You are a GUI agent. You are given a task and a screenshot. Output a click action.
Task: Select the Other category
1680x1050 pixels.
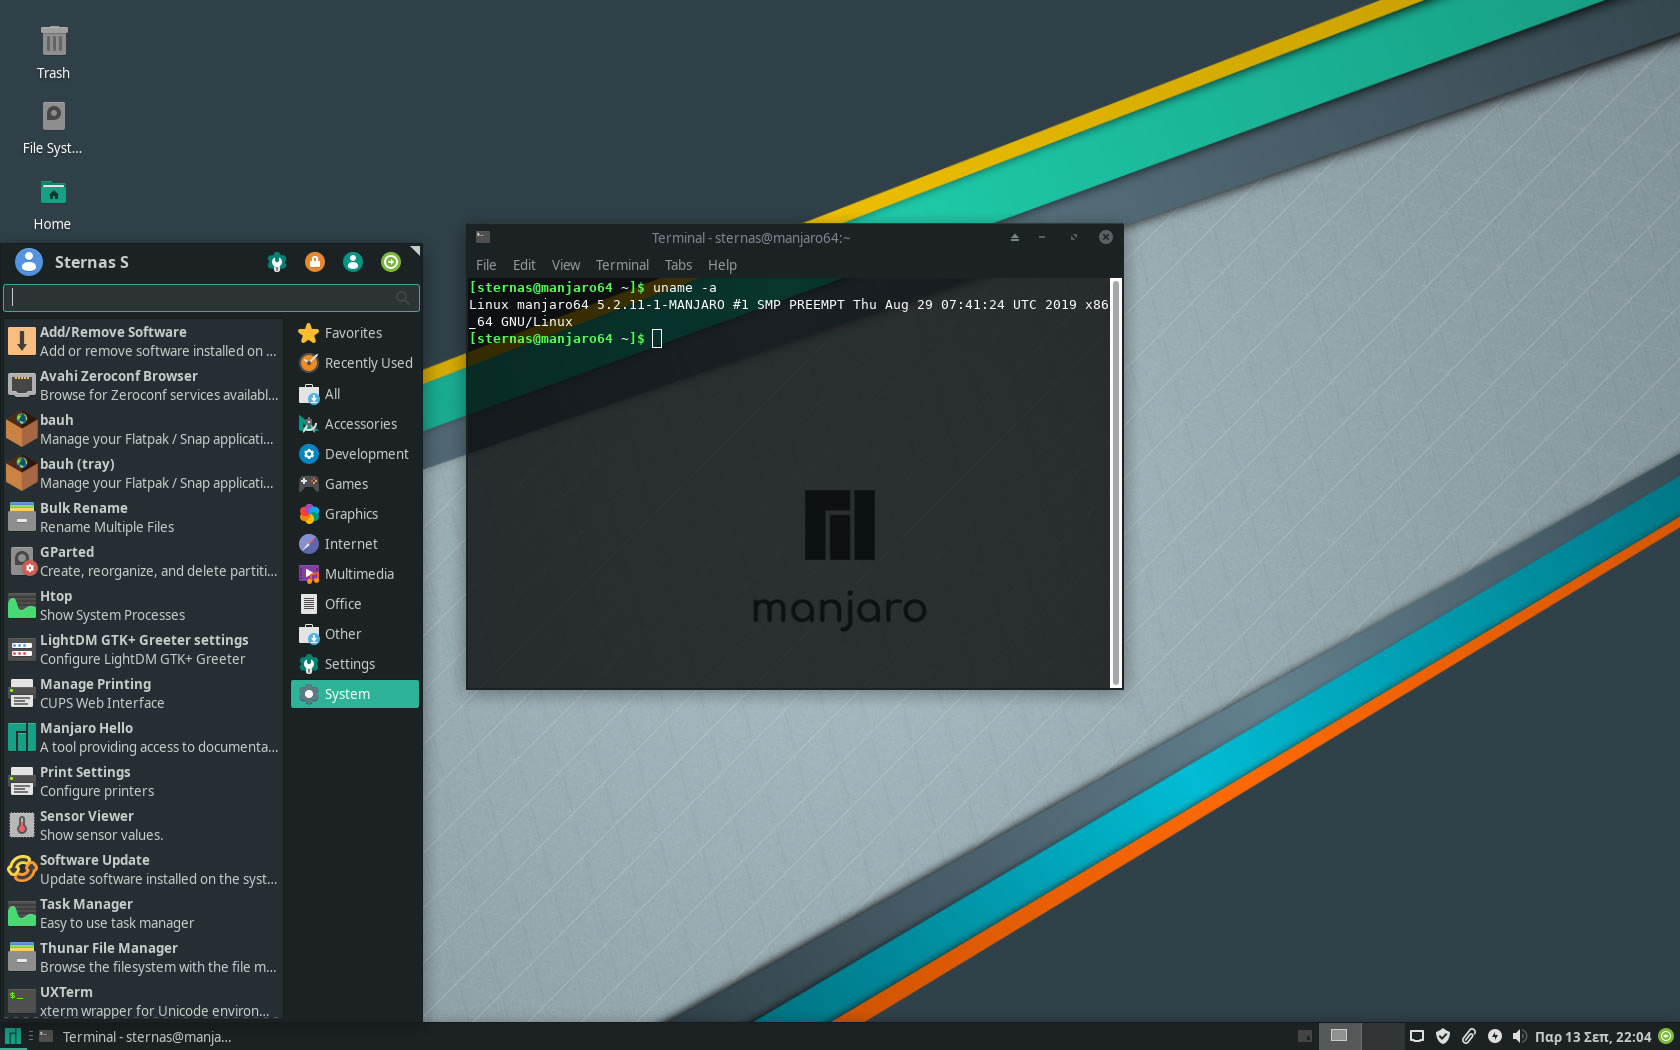coord(355,634)
